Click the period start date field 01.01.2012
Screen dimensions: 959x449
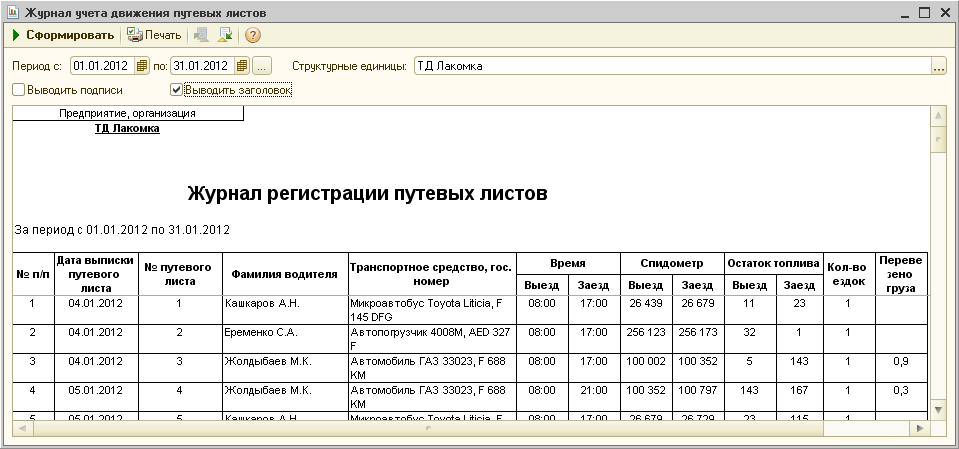[x=101, y=66]
